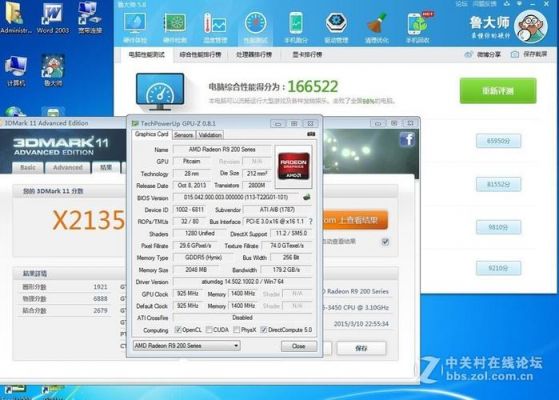The width and height of the screenshot is (559, 400).
Task: Click the Memory Size 2048 MB field
Action: 196,270
